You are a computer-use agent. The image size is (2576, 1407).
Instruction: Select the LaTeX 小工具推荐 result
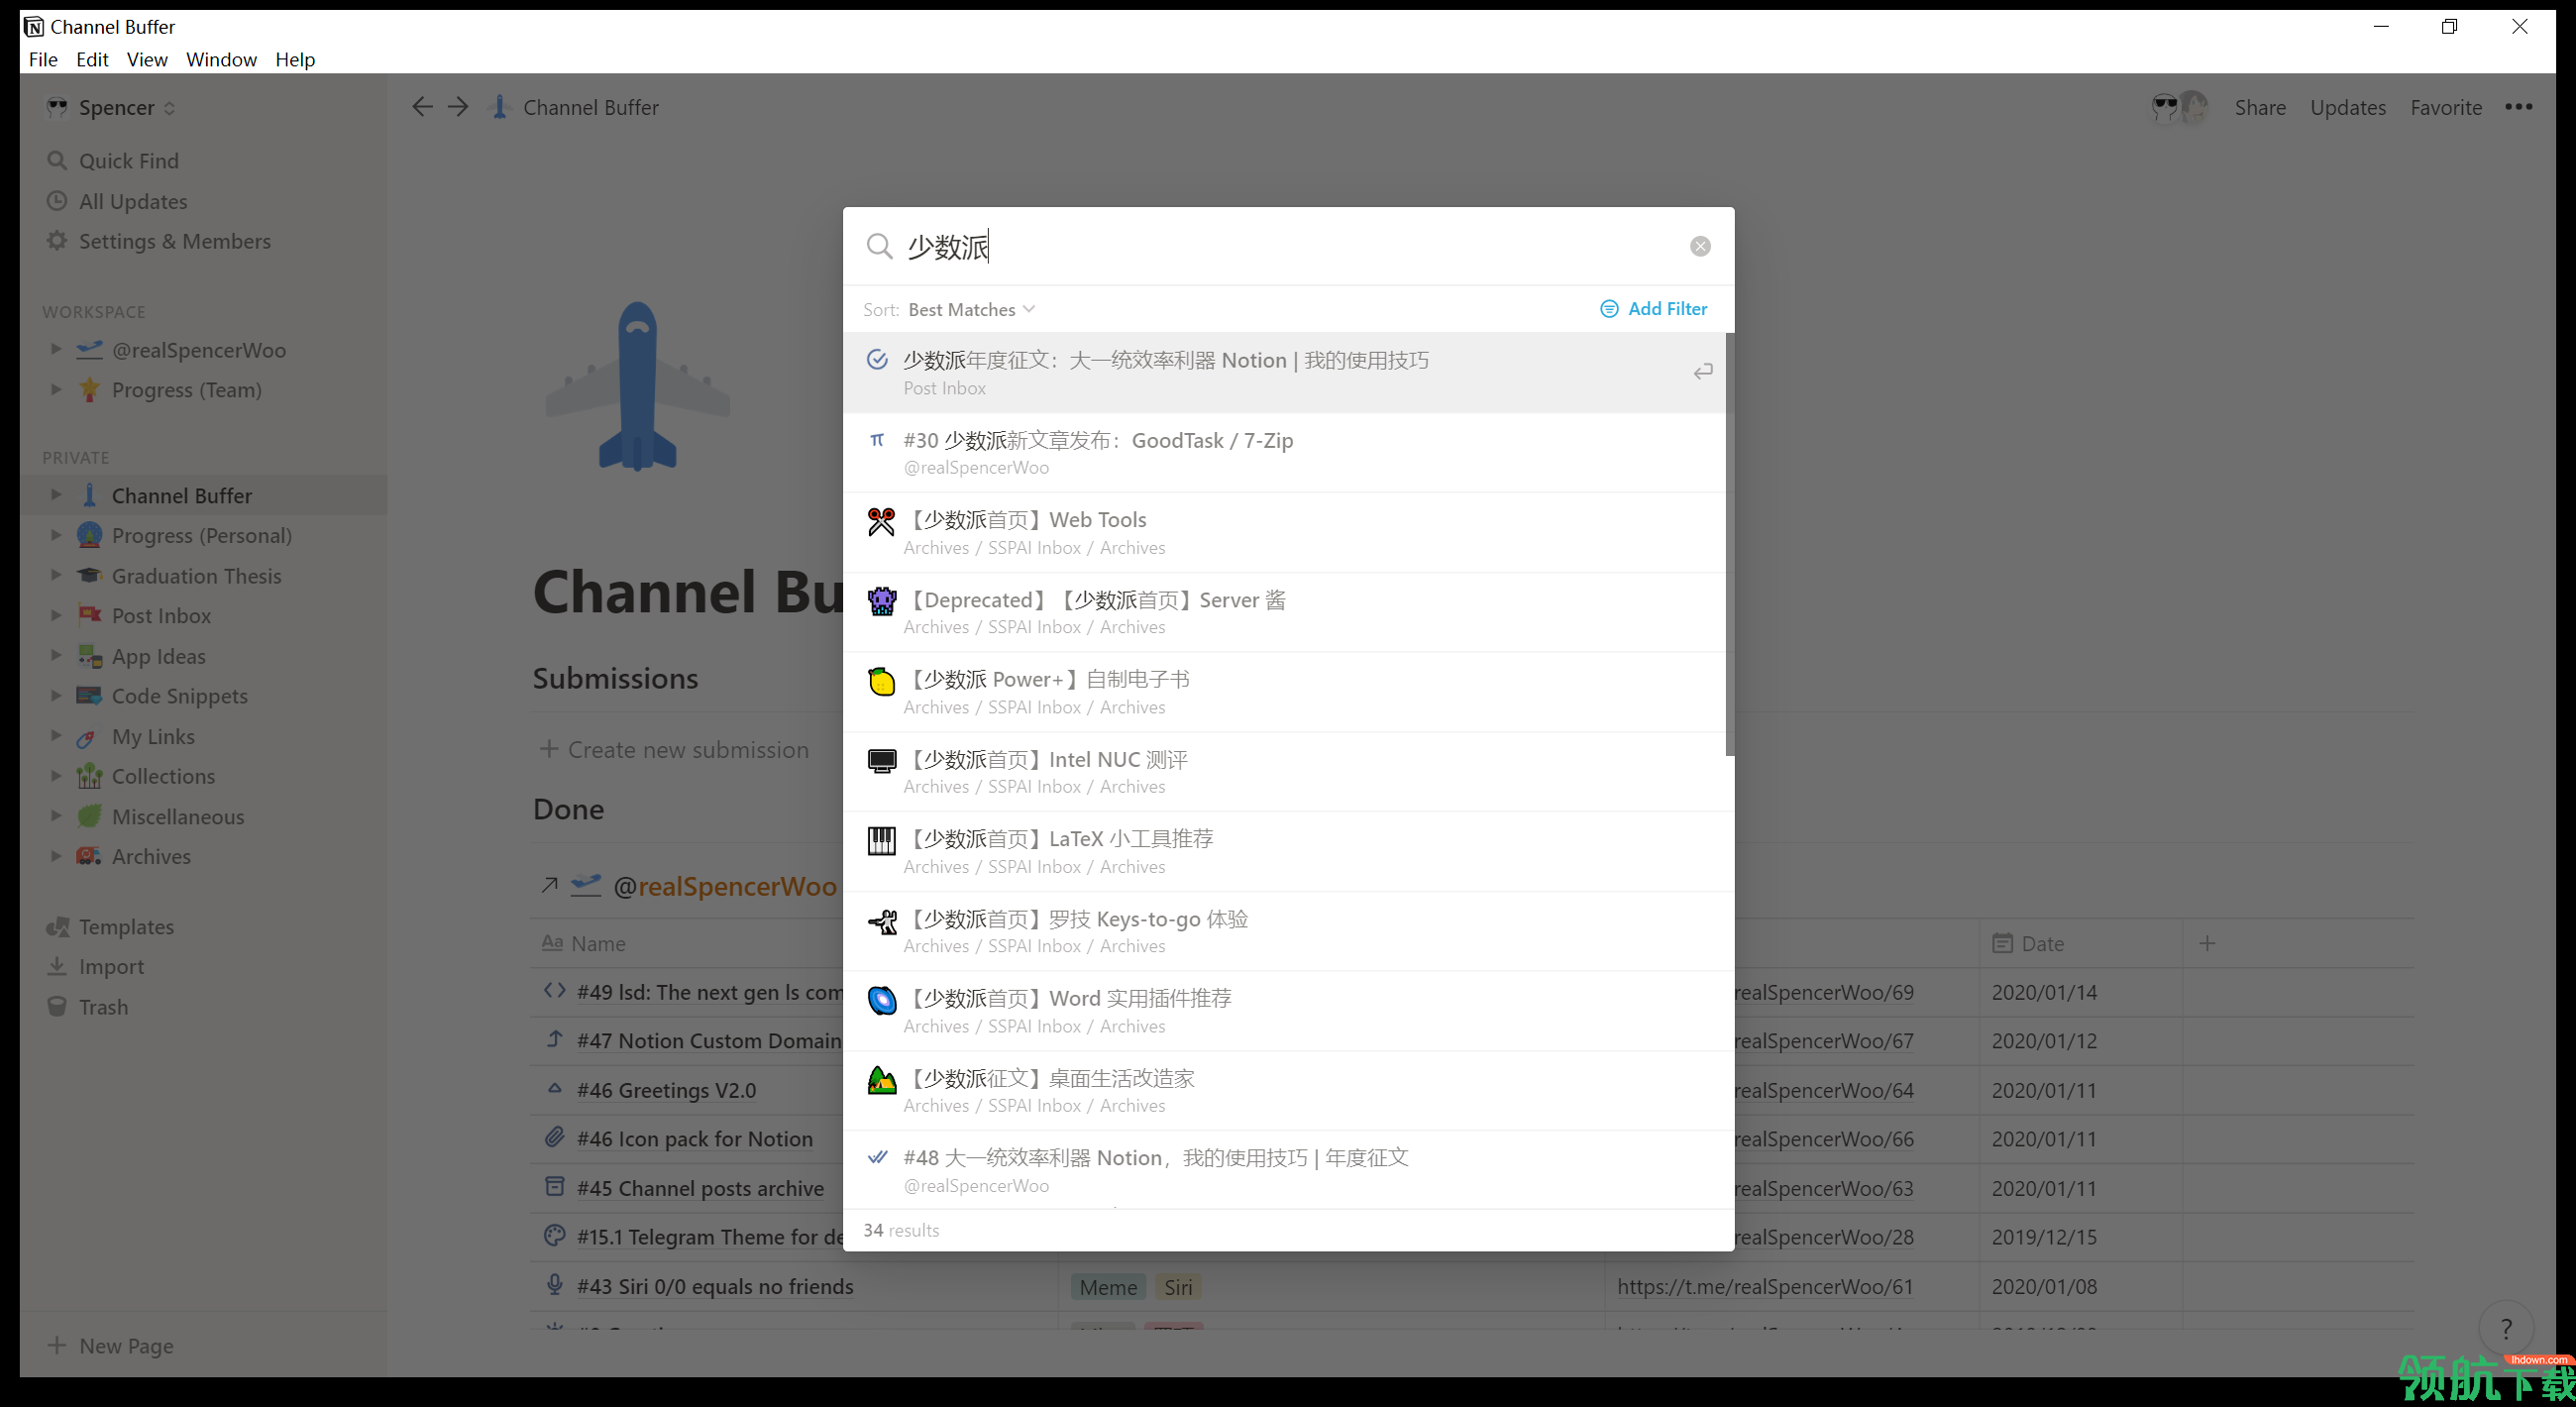coord(1285,851)
